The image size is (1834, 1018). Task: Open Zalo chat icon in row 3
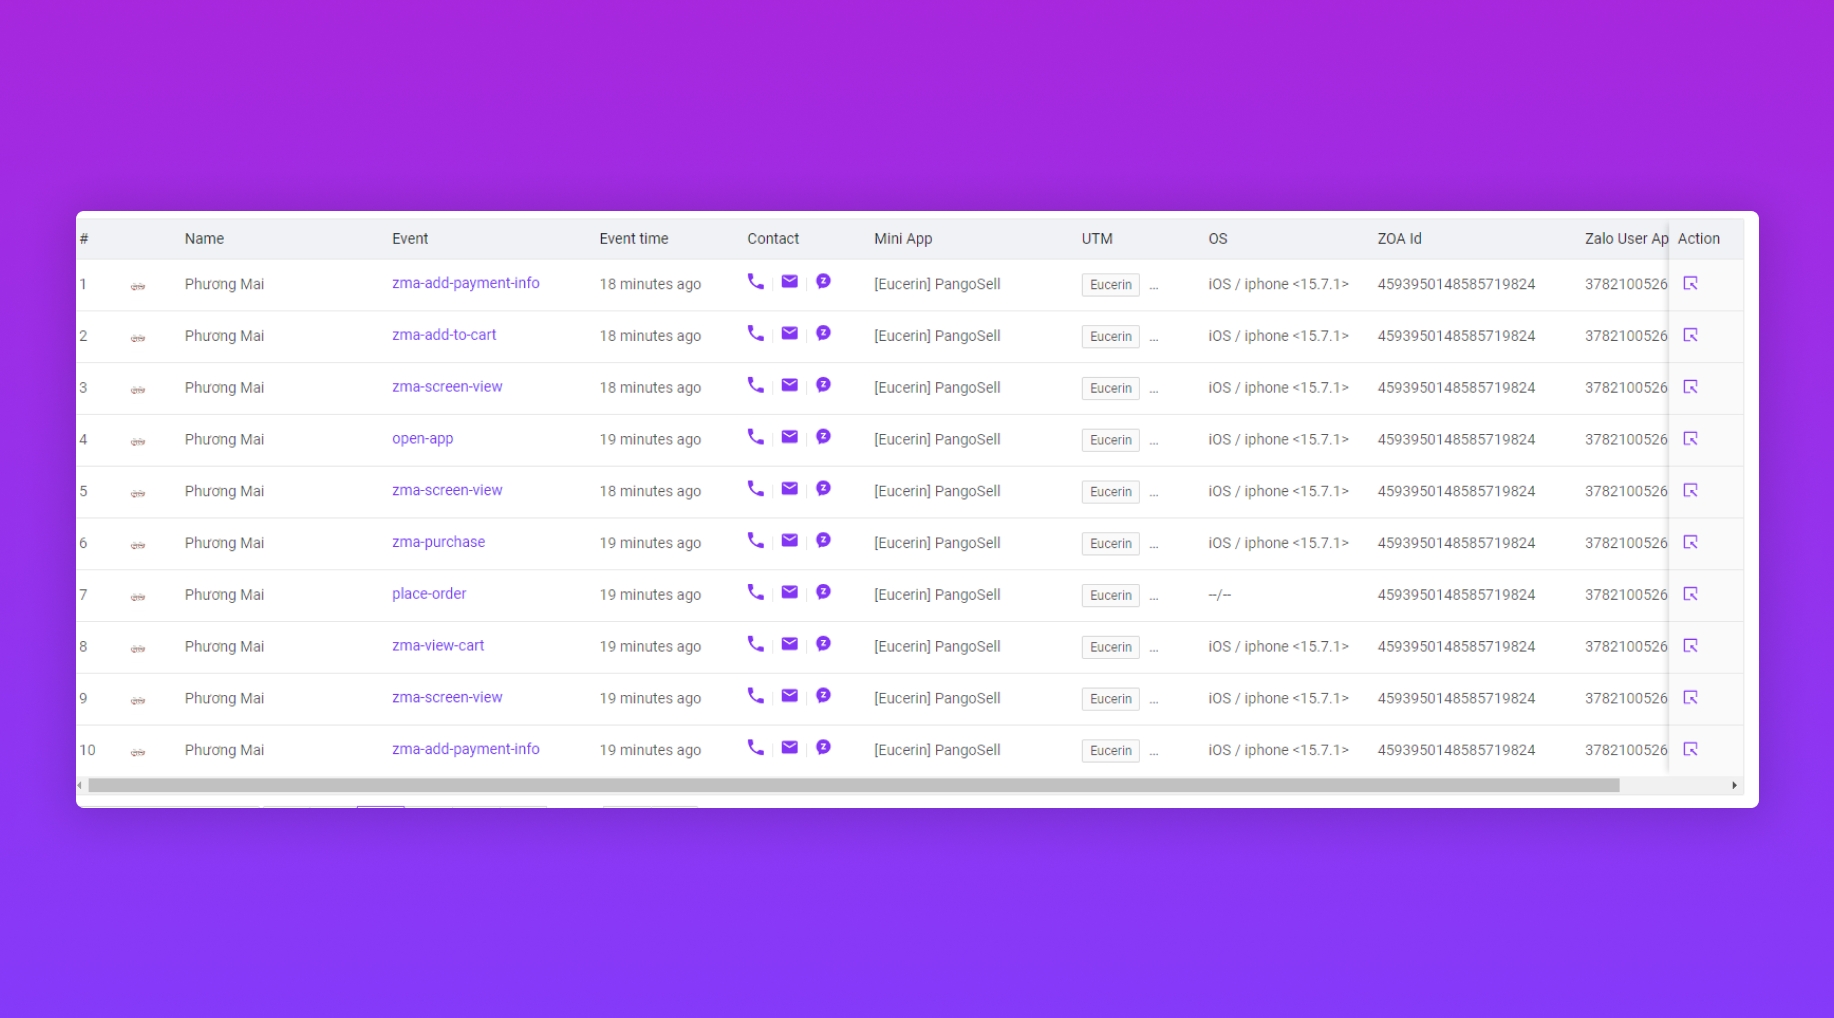coord(823,386)
